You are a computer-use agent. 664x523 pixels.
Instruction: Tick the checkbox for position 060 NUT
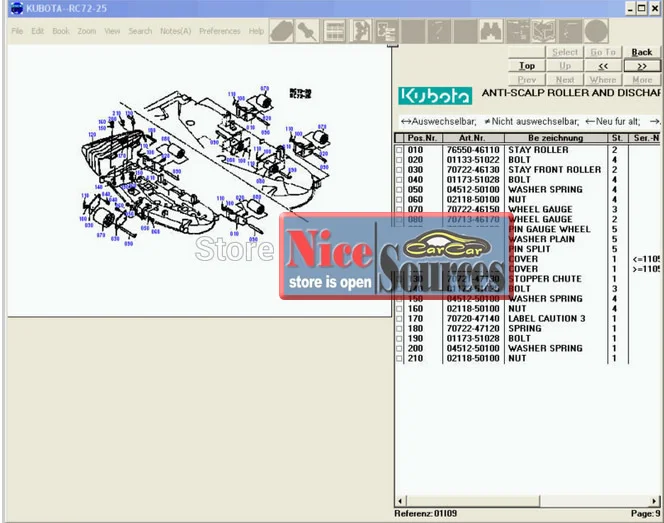click(x=399, y=199)
